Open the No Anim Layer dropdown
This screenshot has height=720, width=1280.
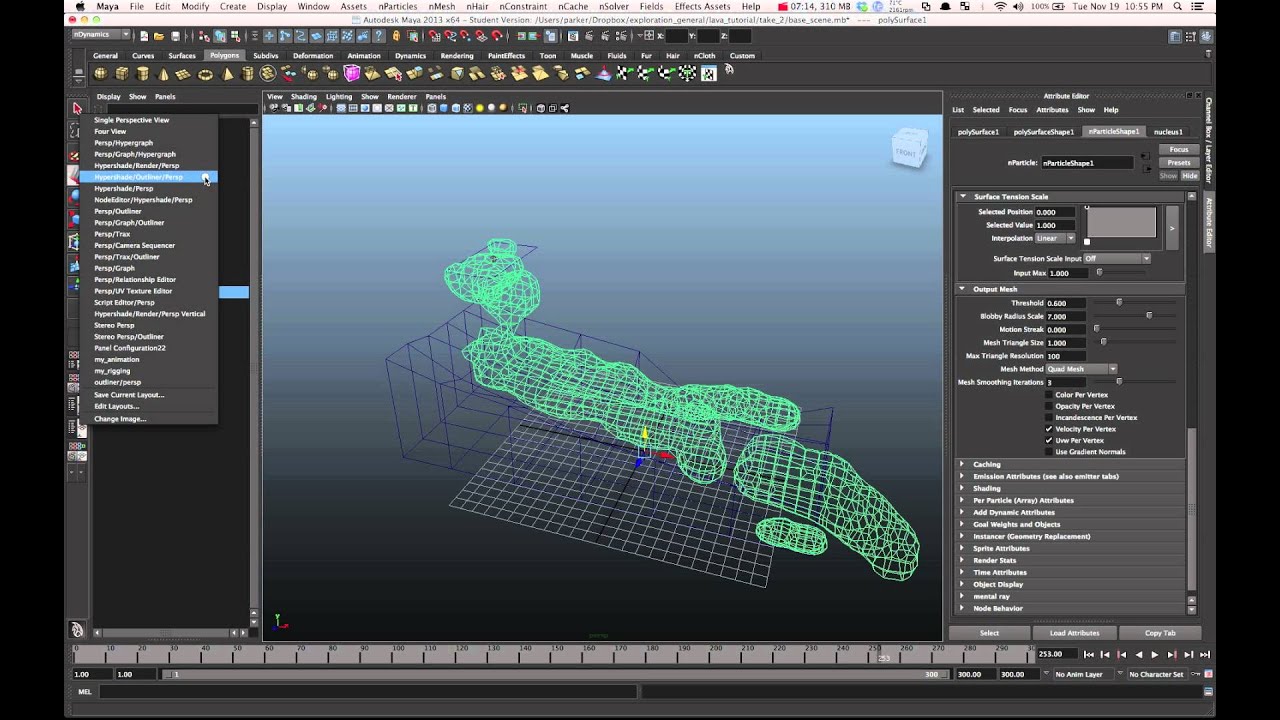tap(1084, 674)
